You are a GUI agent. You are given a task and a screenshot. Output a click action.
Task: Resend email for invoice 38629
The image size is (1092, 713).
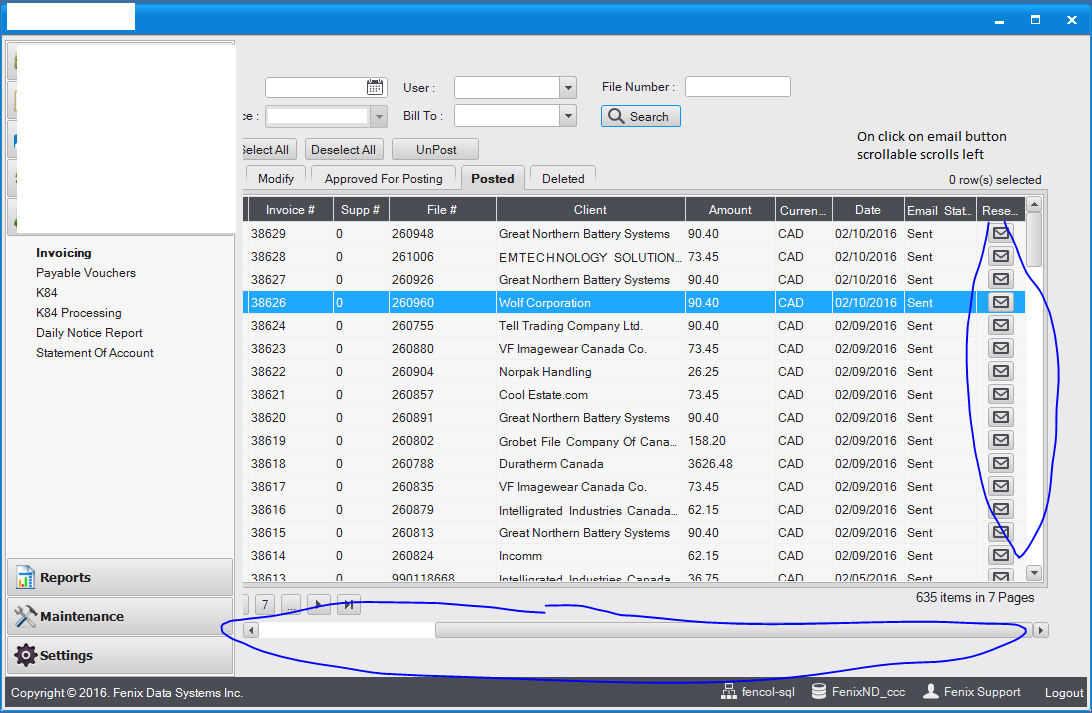pos(1000,234)
